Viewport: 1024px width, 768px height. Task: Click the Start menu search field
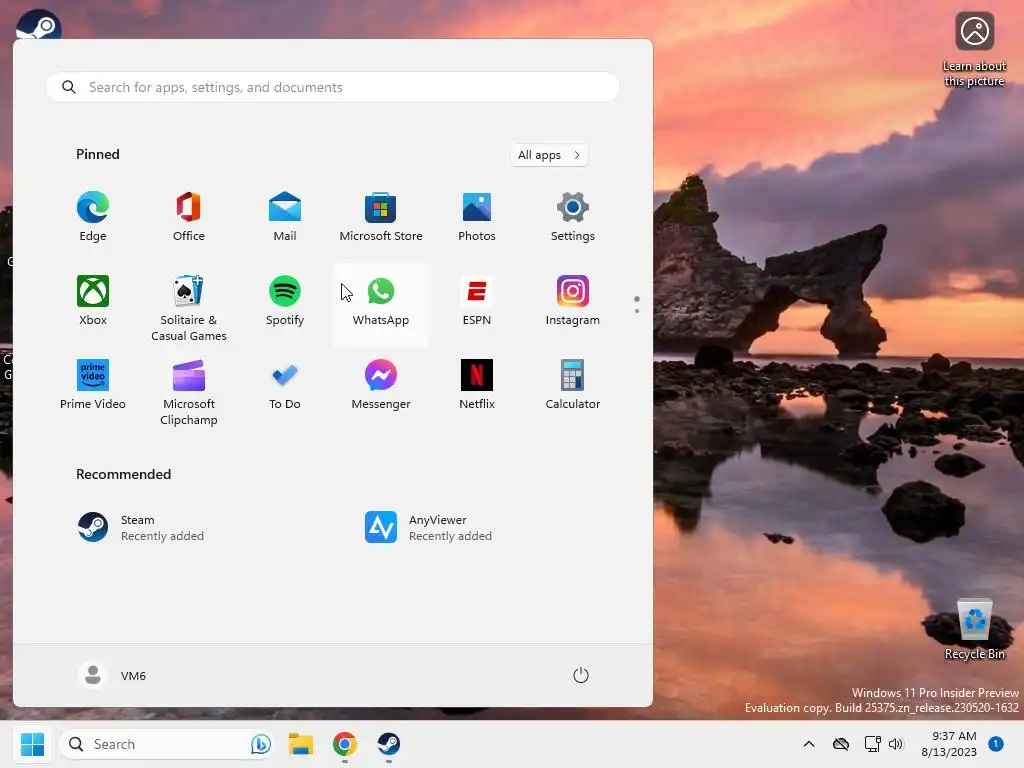[332, 87]
